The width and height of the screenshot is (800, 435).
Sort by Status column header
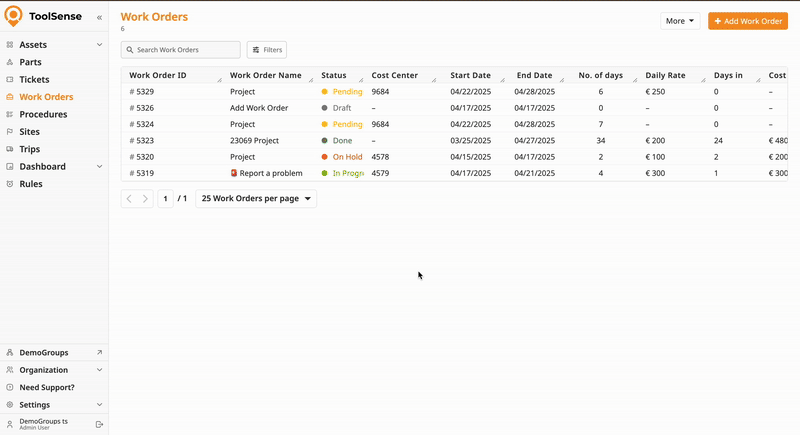[334, 75]
